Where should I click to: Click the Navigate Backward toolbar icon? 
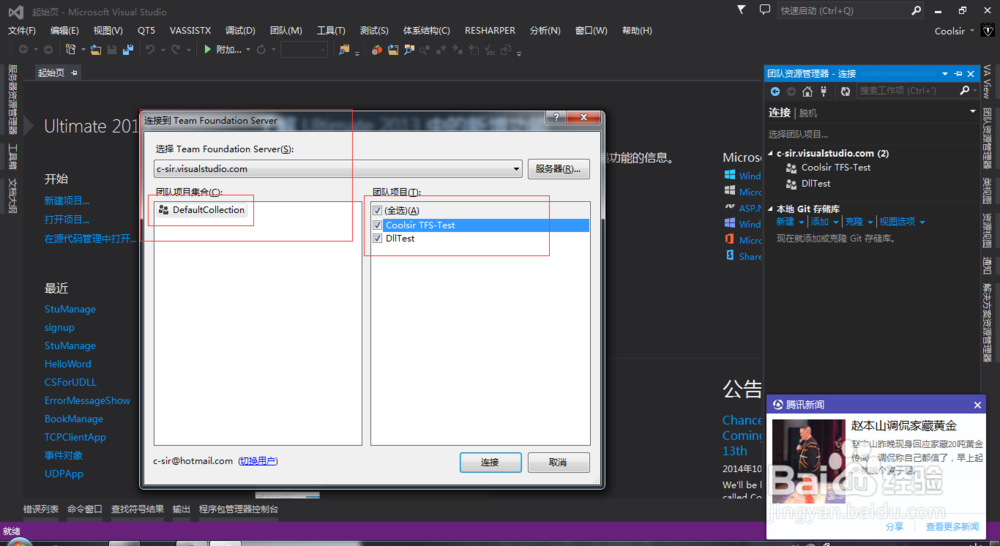24,49
